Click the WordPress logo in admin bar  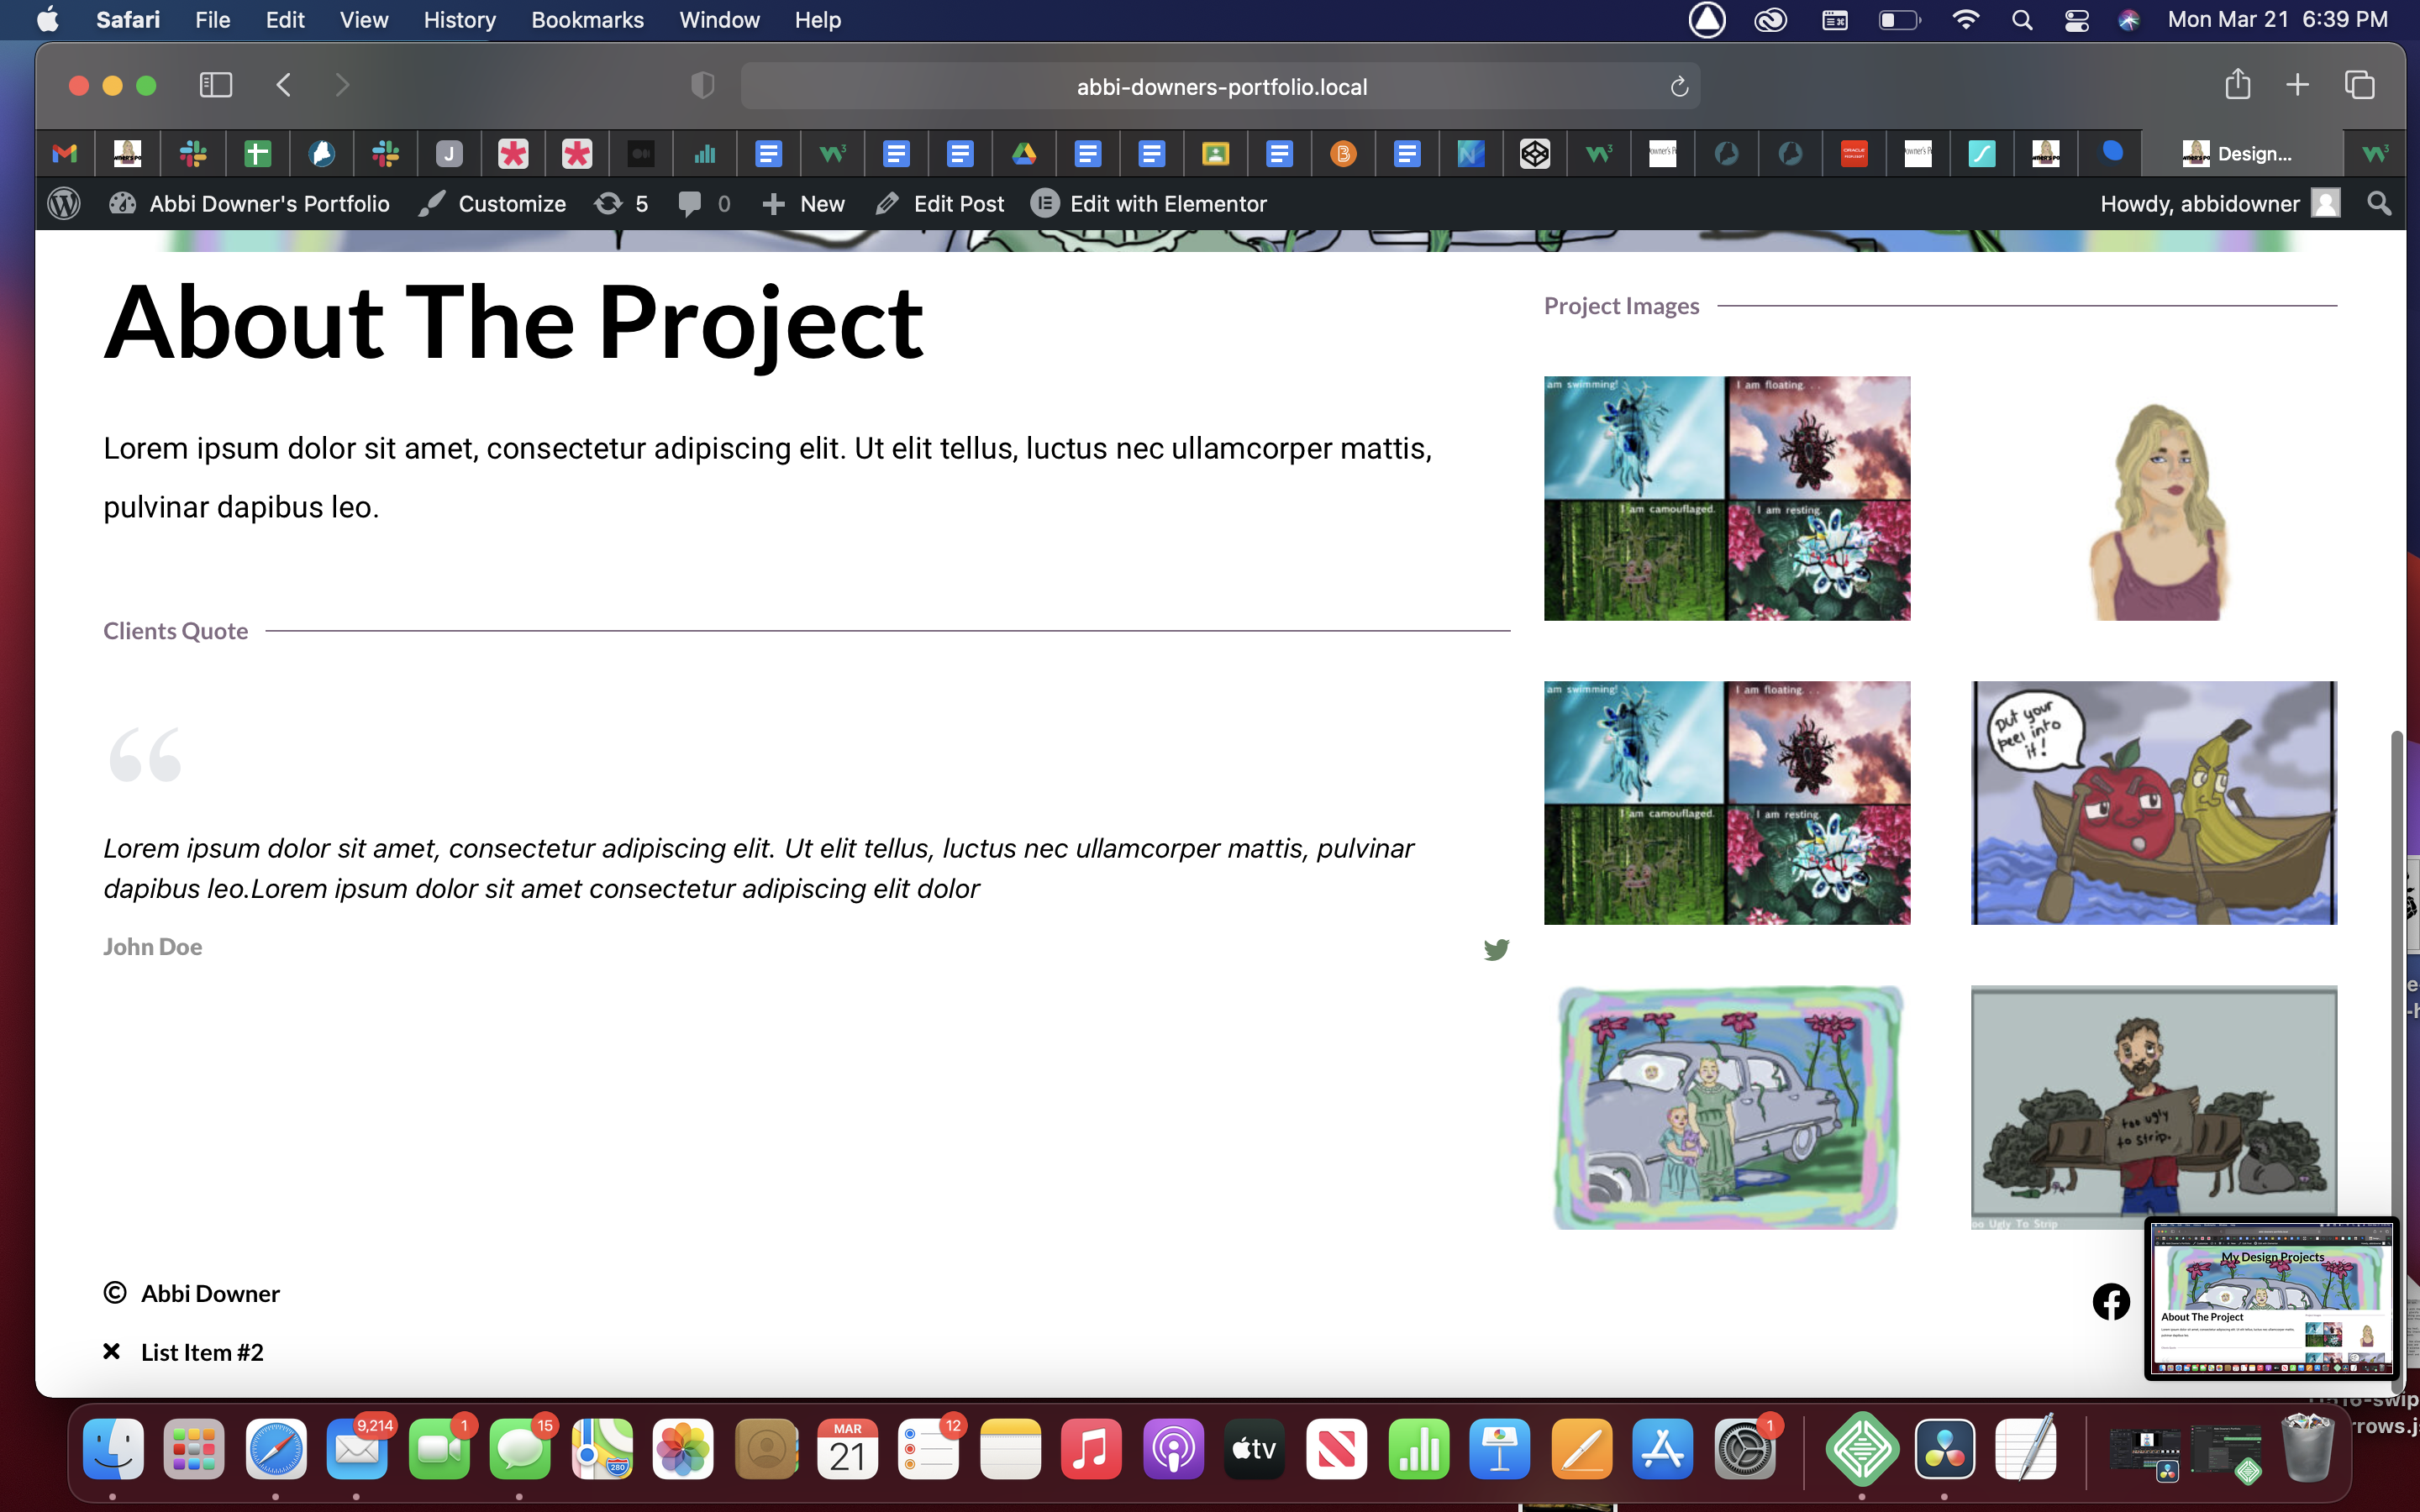(64, 204)
